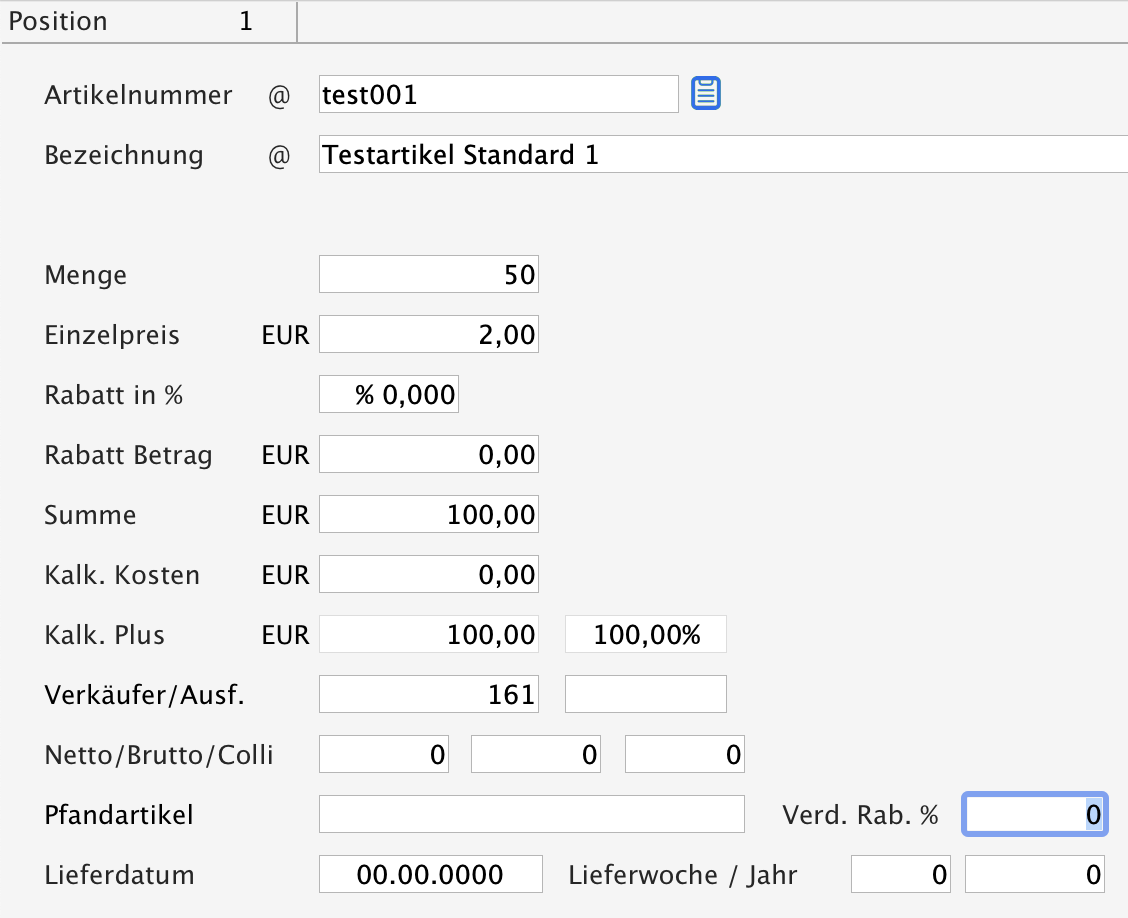Select the Menge field showing 50
1128x918 pixels.
coord(428,275)
